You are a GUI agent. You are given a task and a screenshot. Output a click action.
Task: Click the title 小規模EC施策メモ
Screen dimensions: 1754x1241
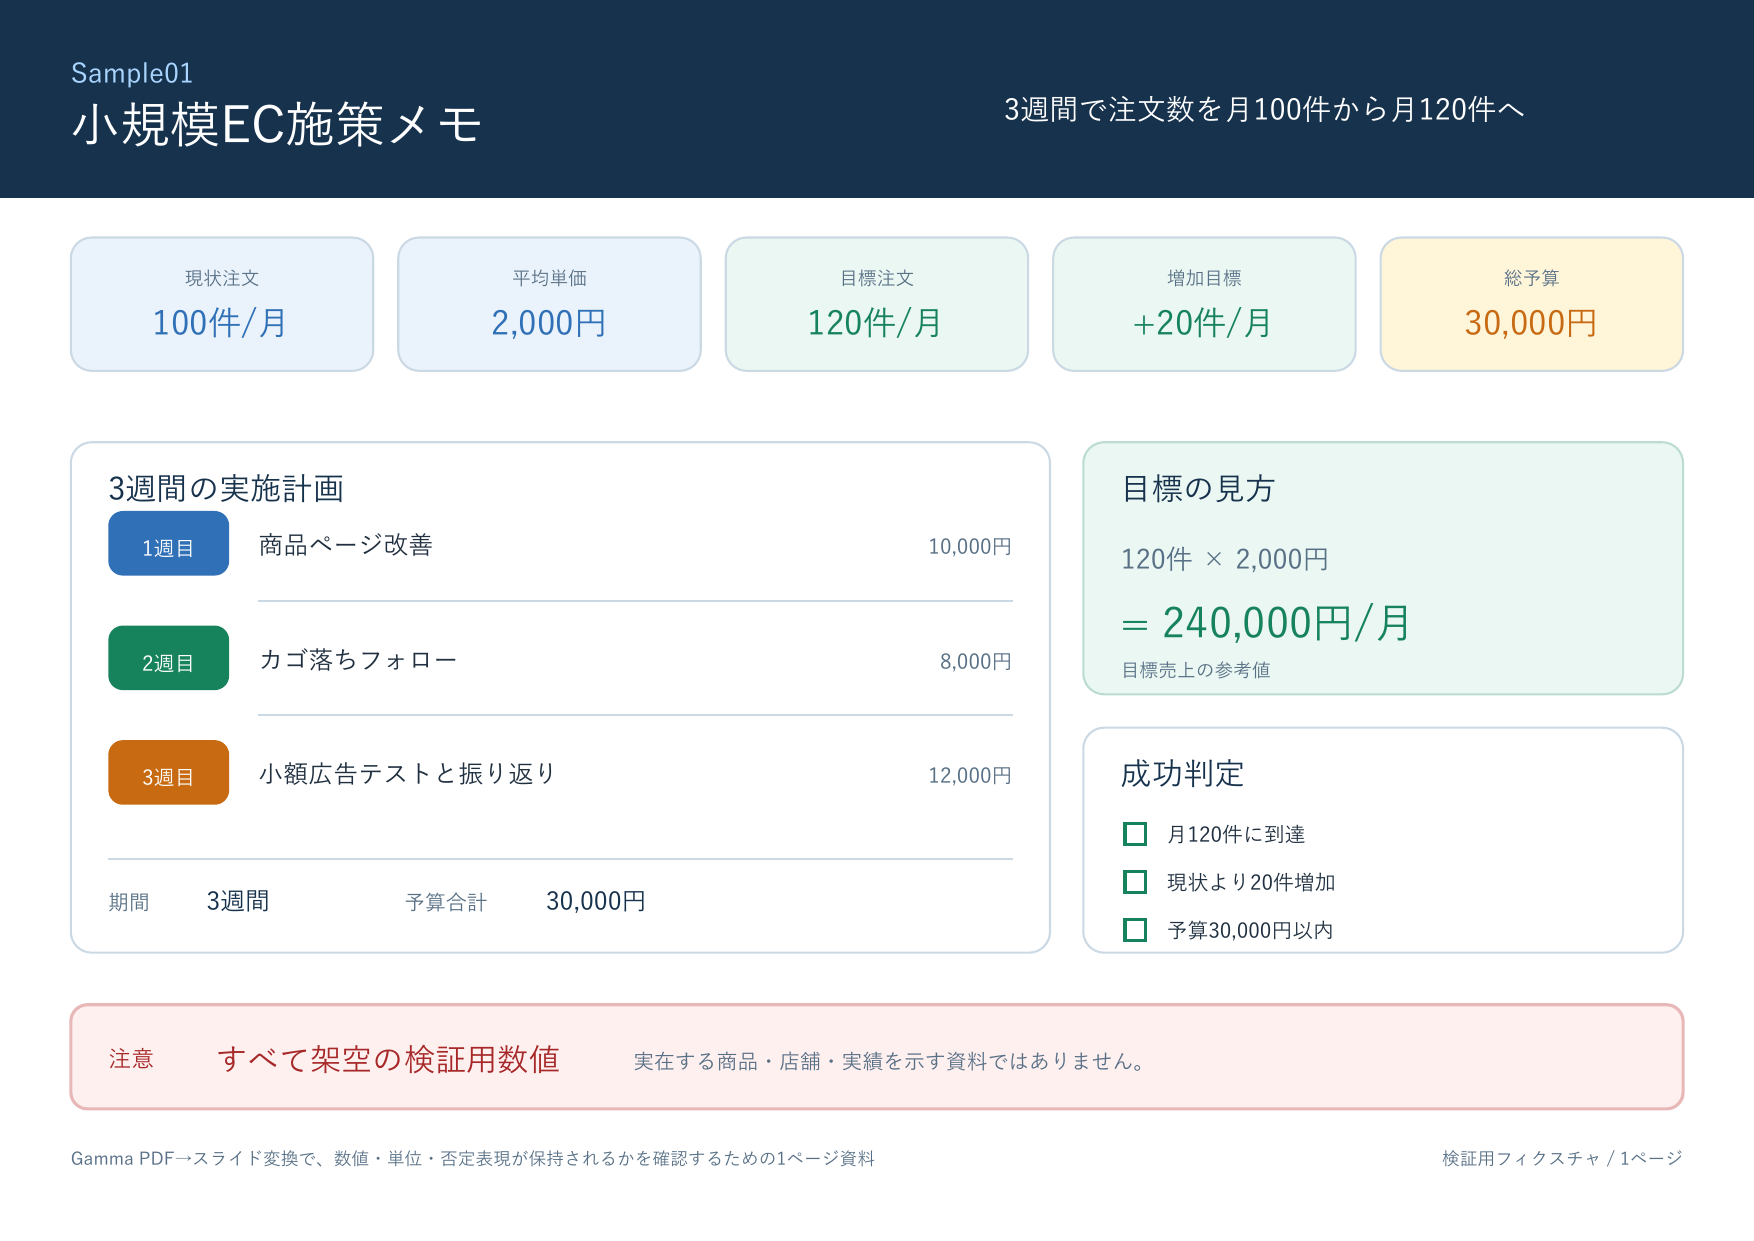tap(277, 125)
